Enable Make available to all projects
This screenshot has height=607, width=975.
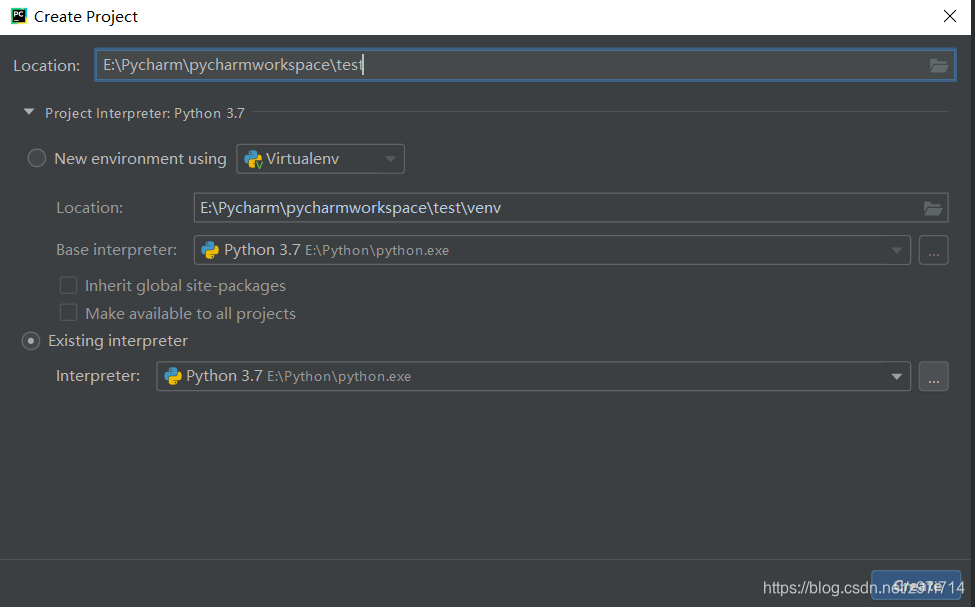pyautogui.click(x=68, y=313)
